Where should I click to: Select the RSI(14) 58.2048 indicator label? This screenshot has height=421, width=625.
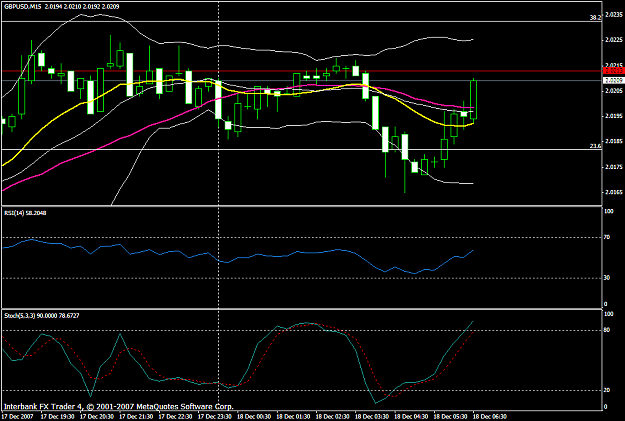pos(25,213)
